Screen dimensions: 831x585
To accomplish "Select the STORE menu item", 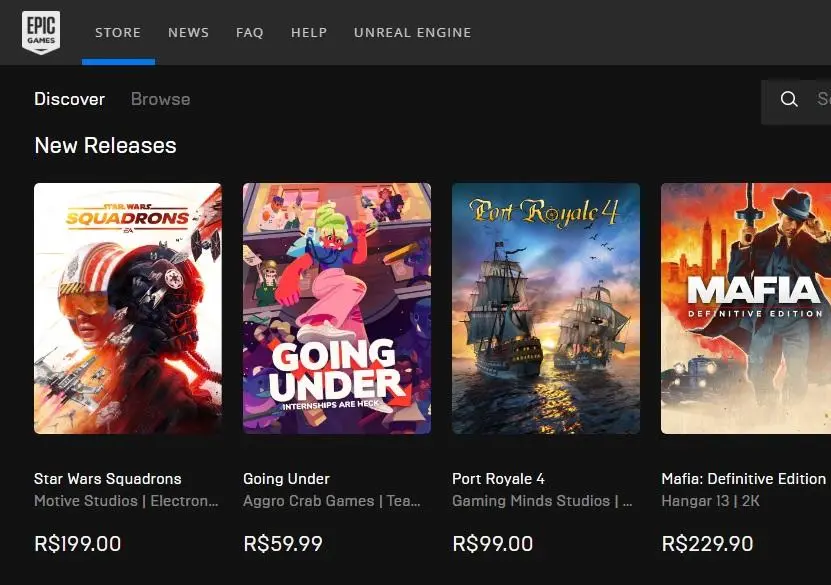I will pos(118,32).
